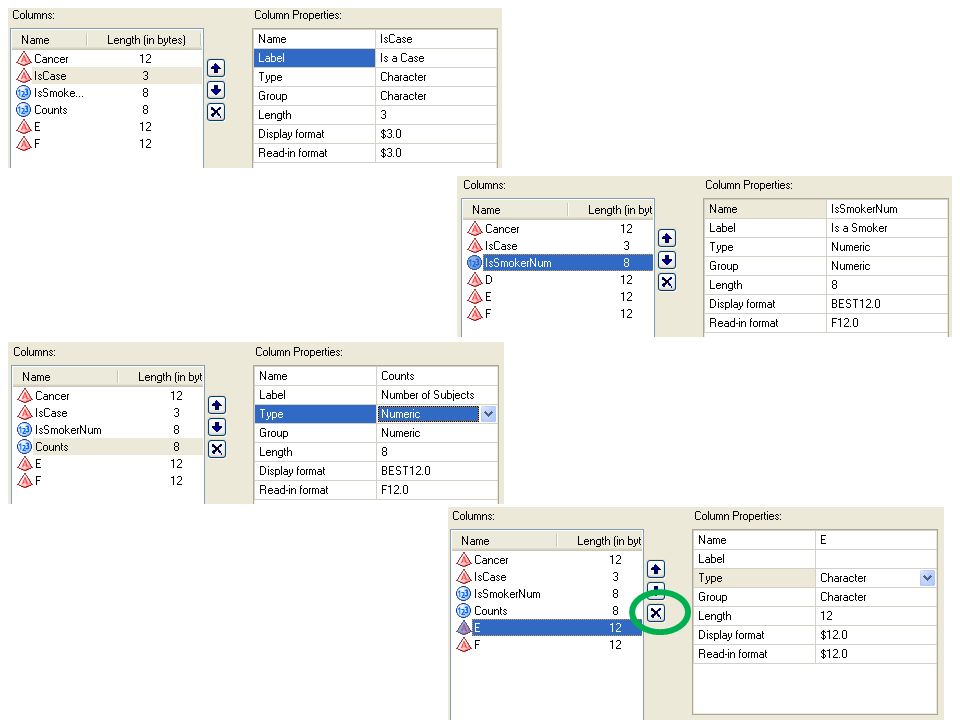Screen dimensions: 960x720
Task: Click the IsCase name value in Column Properties
Action: pos(435,39)
